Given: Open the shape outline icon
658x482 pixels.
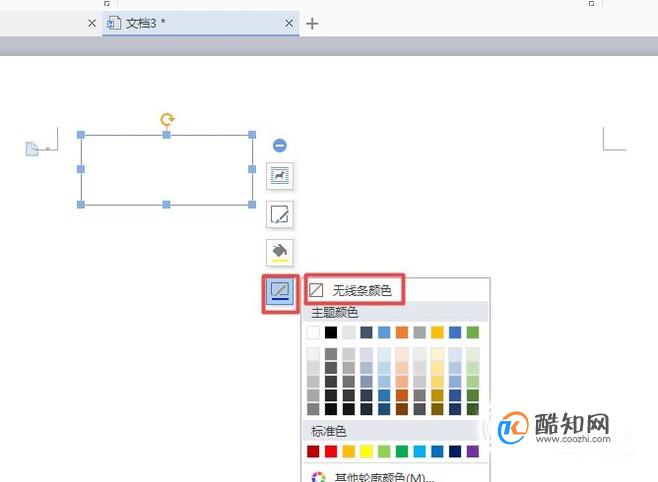Looking at the screenshot, I should pos(280,292).
